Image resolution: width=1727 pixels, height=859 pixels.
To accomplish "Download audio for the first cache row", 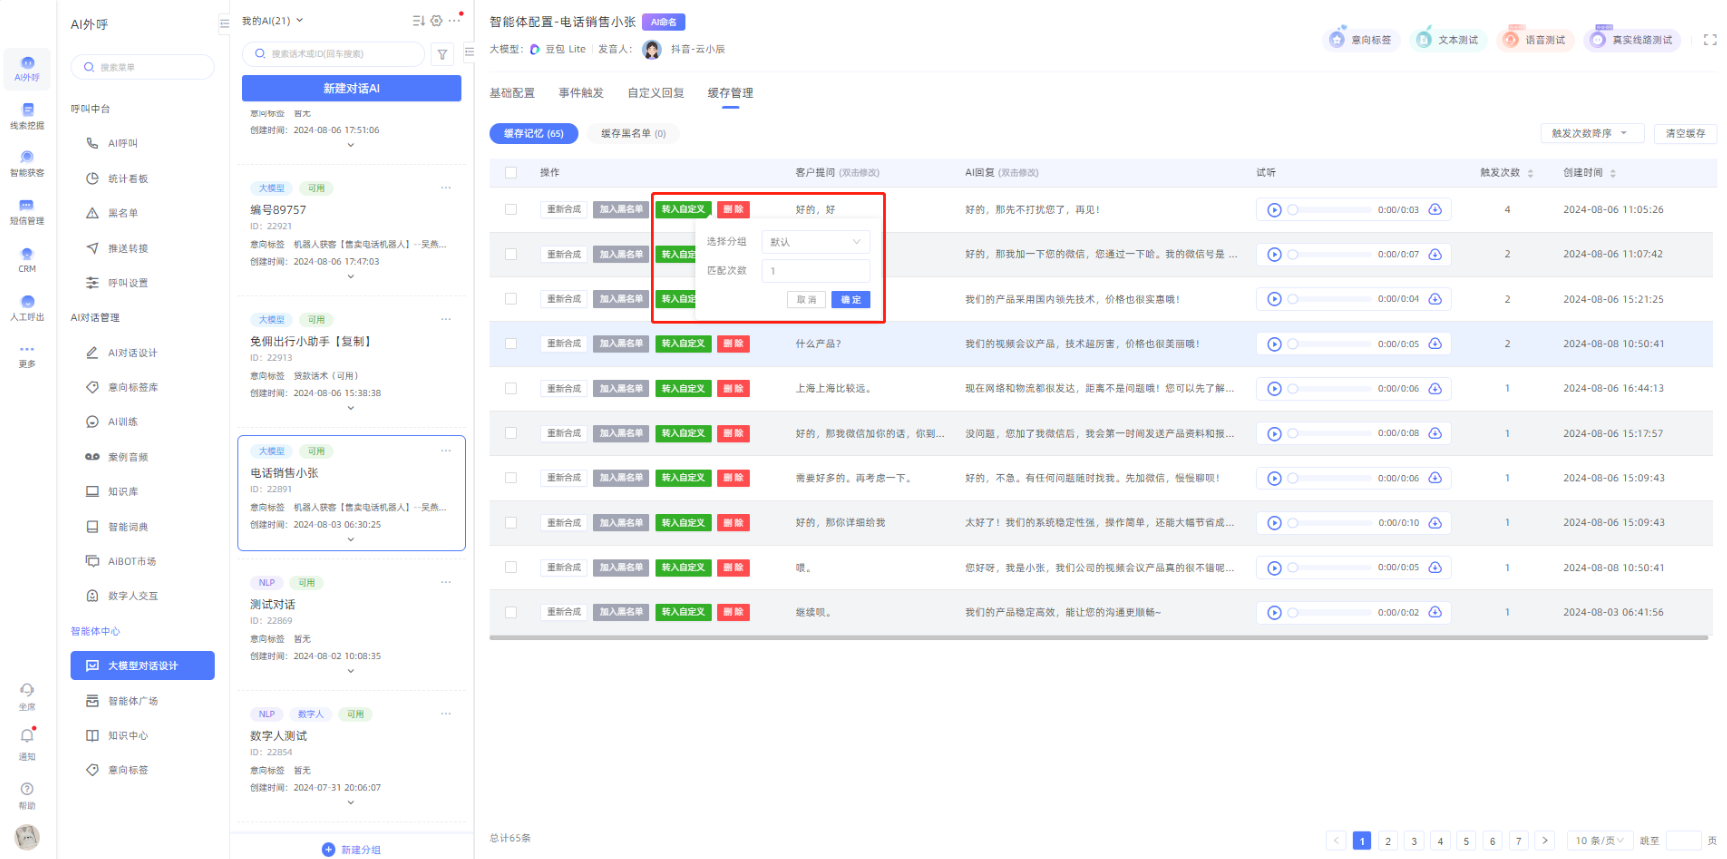I will pyautogui.click(x=1435, y=210).
